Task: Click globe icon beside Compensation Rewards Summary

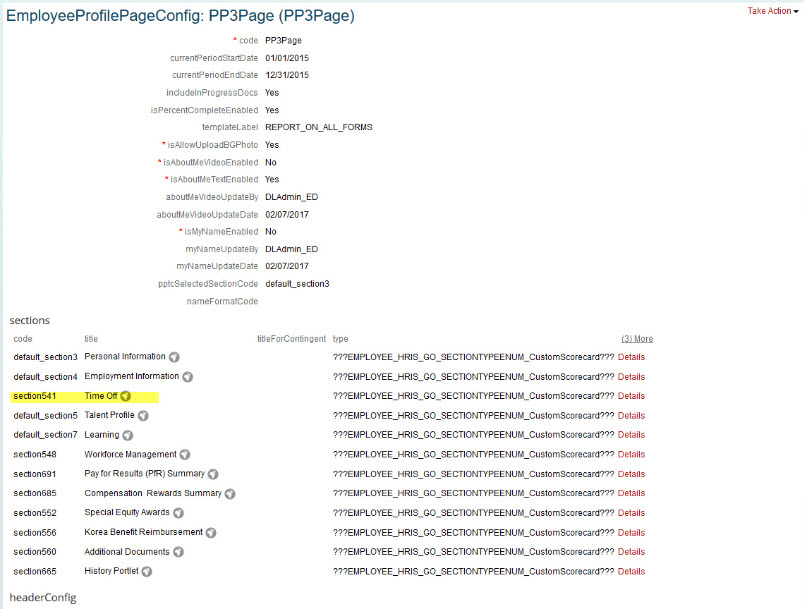Action: 230,494
